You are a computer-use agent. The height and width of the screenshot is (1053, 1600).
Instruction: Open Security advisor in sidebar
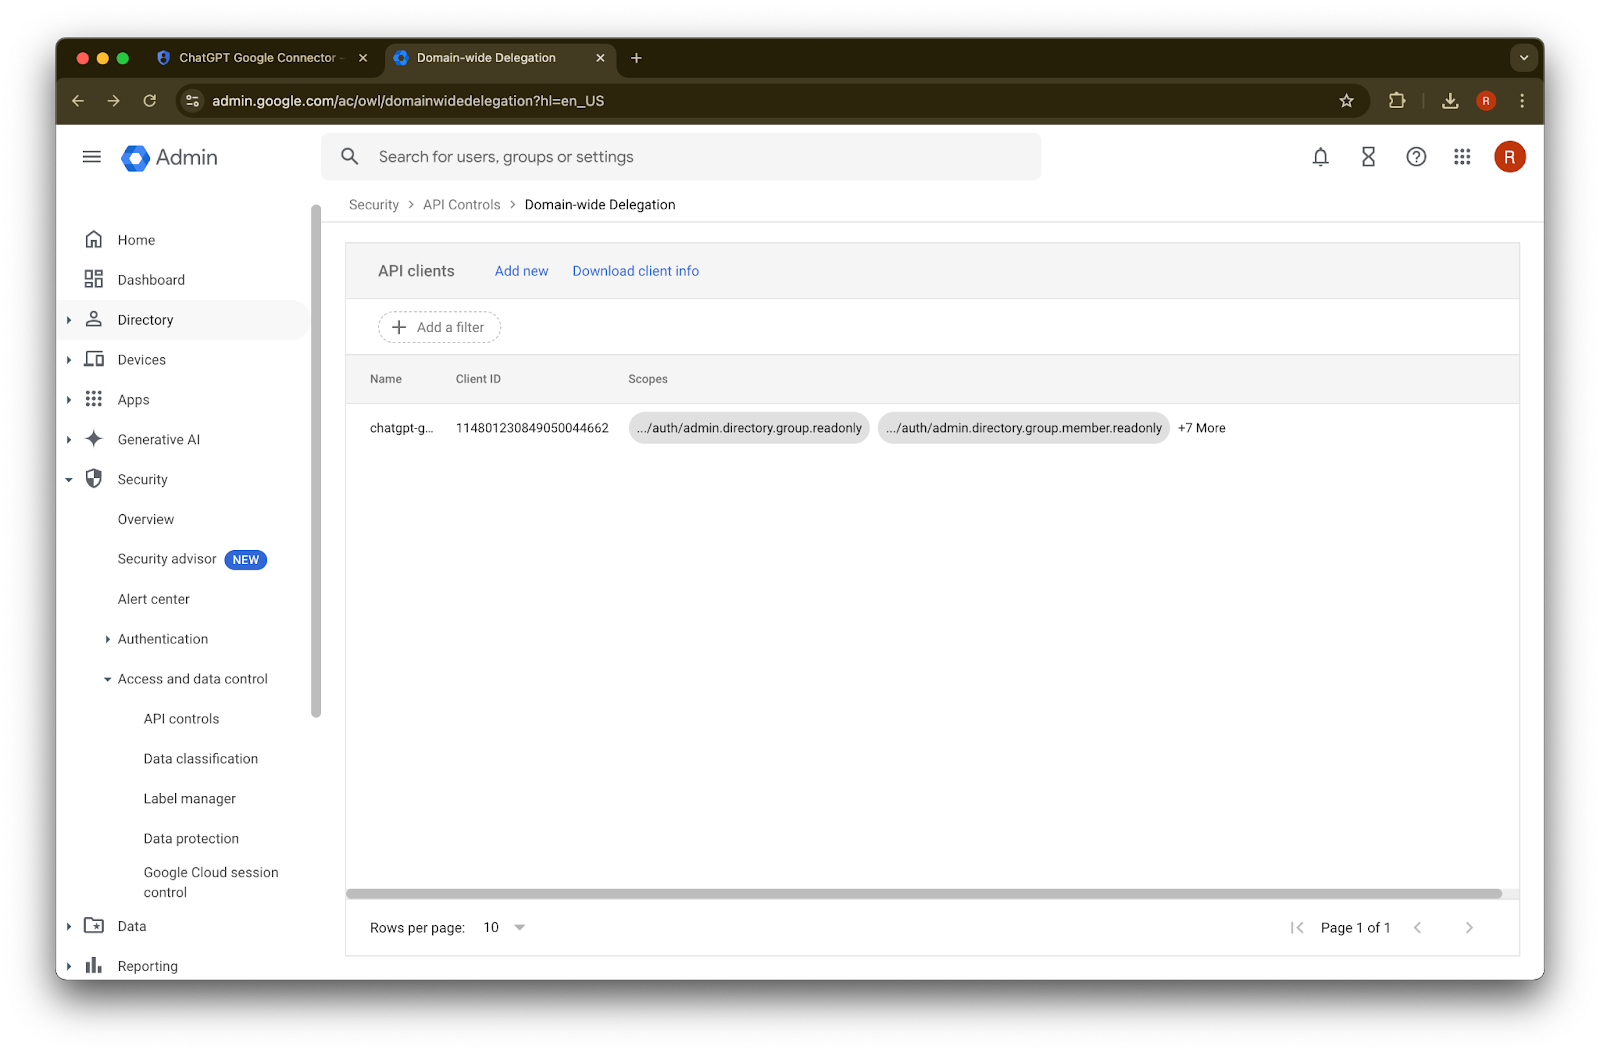point(167,559)
